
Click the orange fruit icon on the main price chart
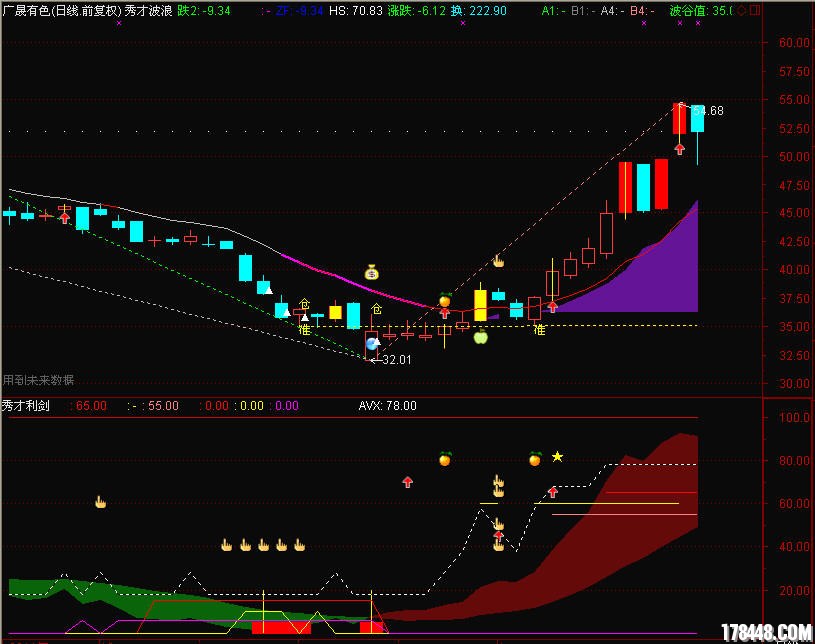pyautogui.click(x=444, y=299)
